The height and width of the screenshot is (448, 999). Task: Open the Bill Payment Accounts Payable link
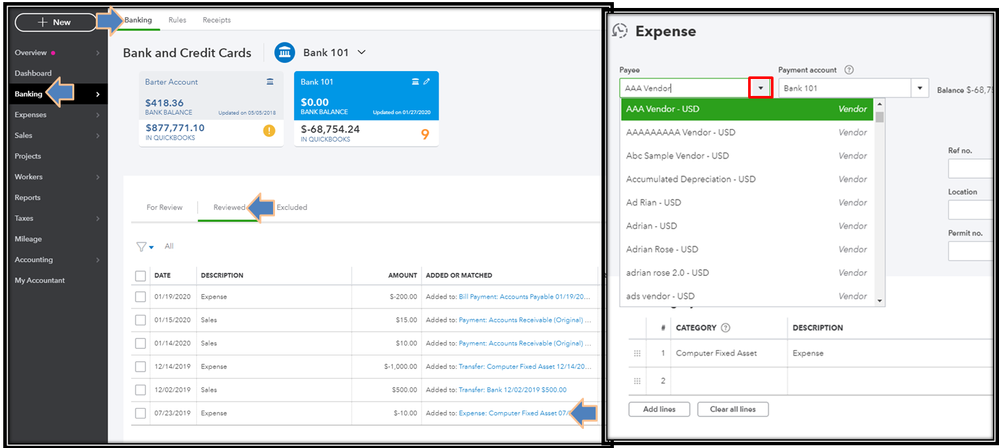tap(524, 297)
